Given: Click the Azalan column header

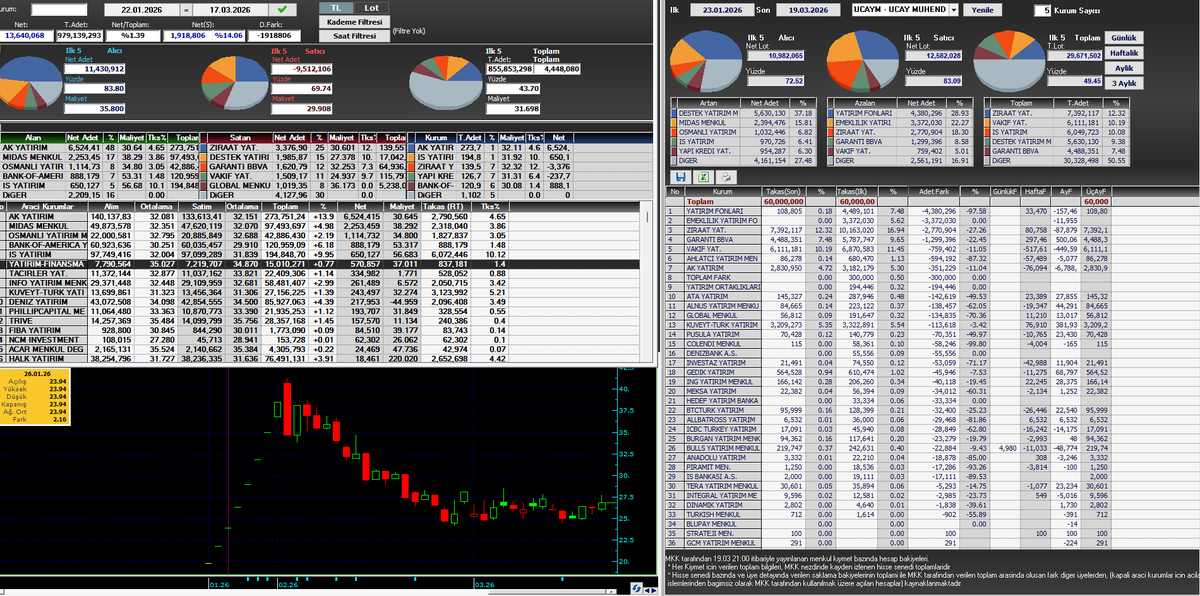Looking at the screenshot, I should coord(863,102).
